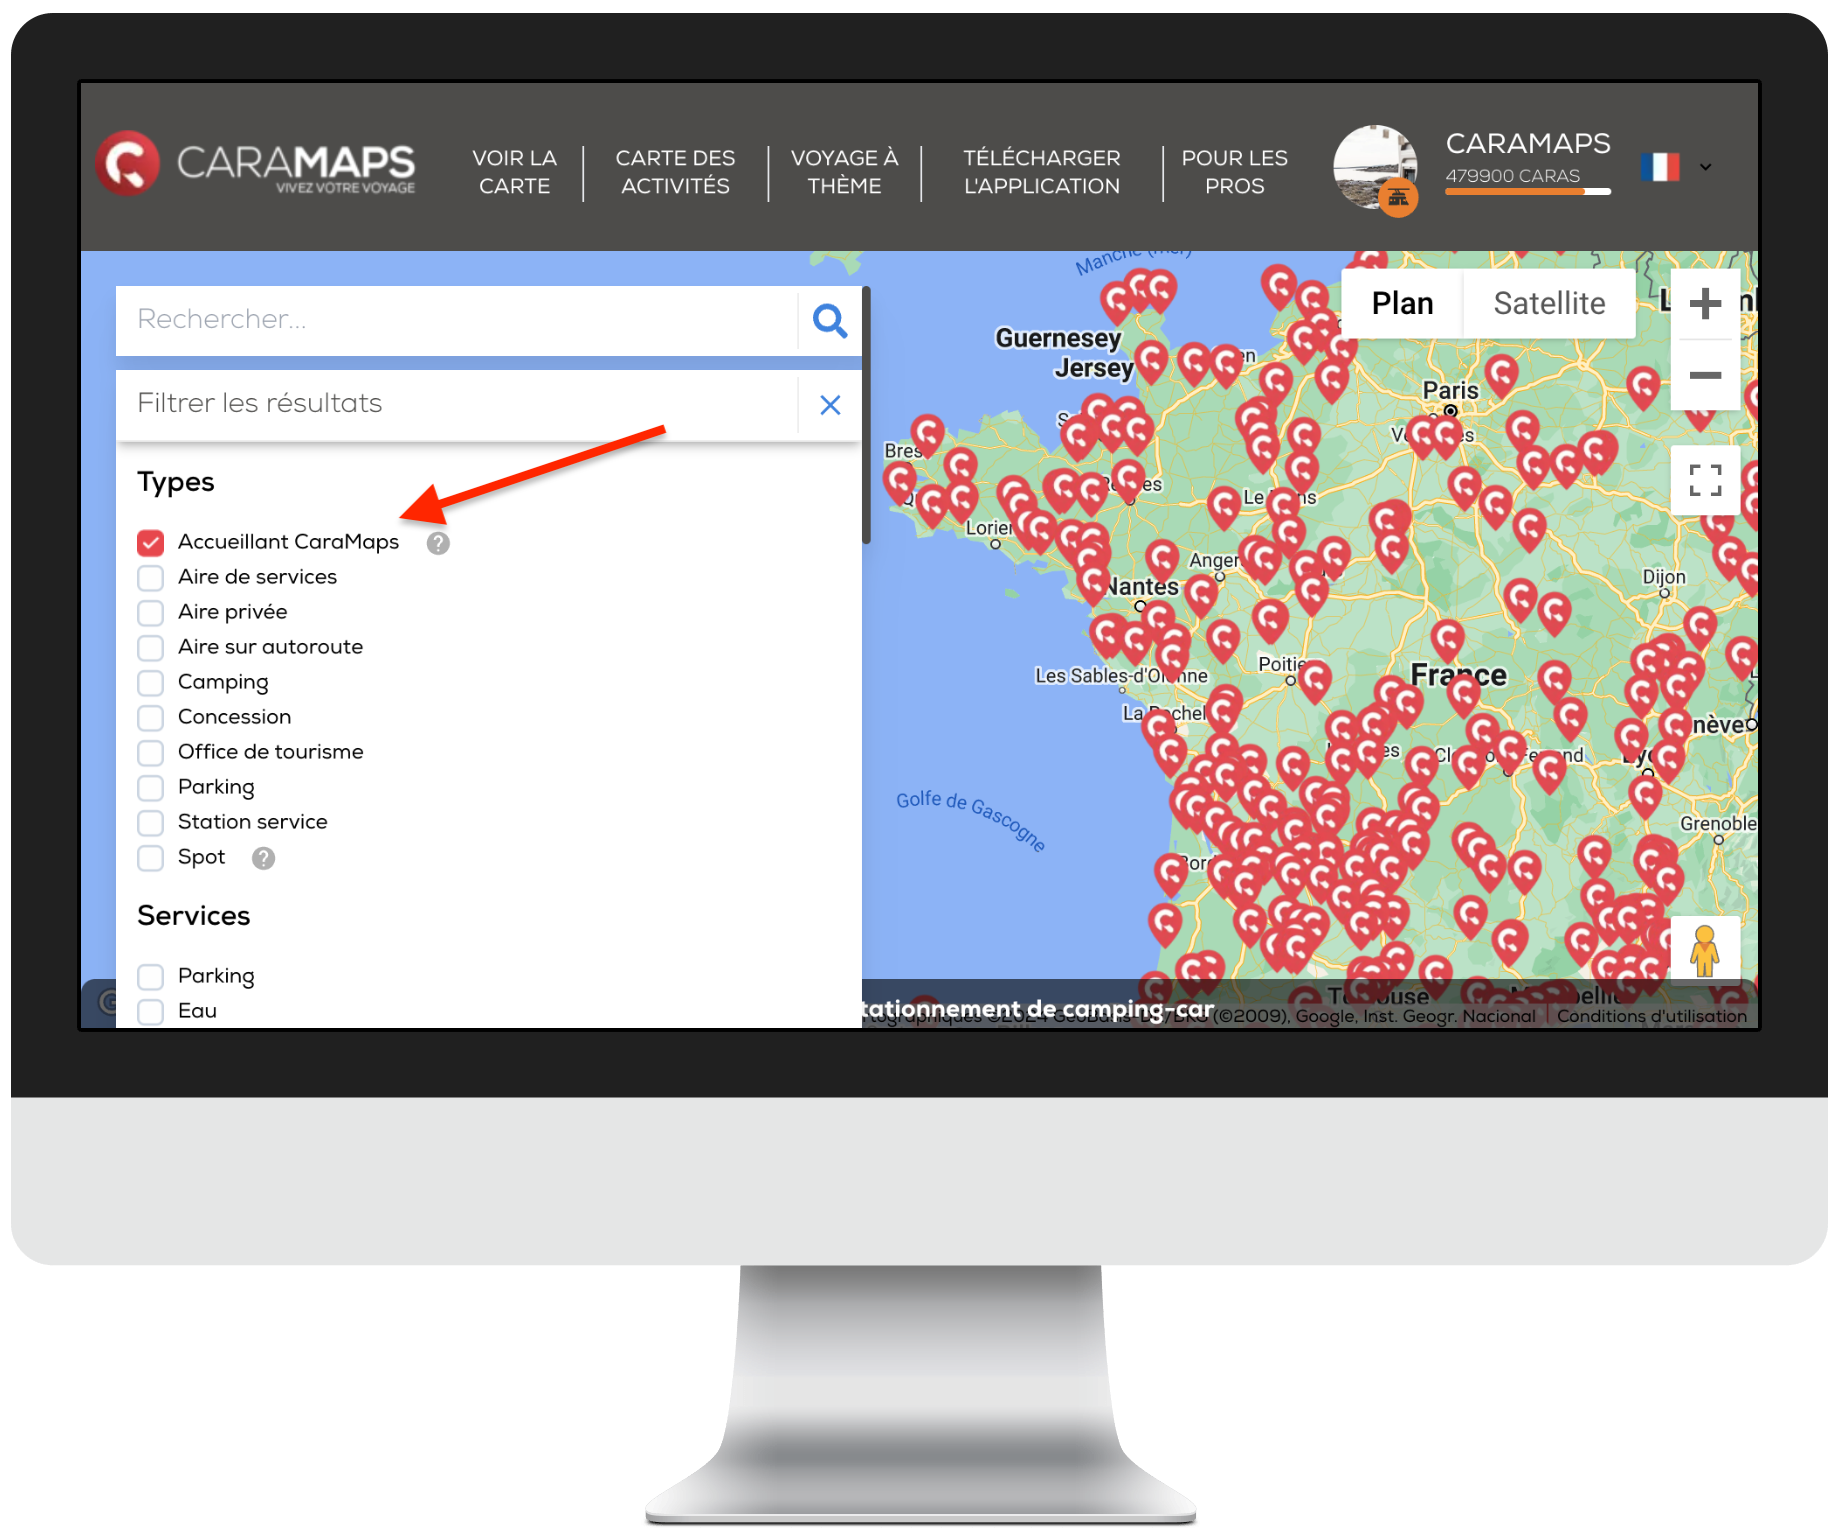1841x1535 pixels.
Task: Click the Nantes label on the map
Action: 1143,587
